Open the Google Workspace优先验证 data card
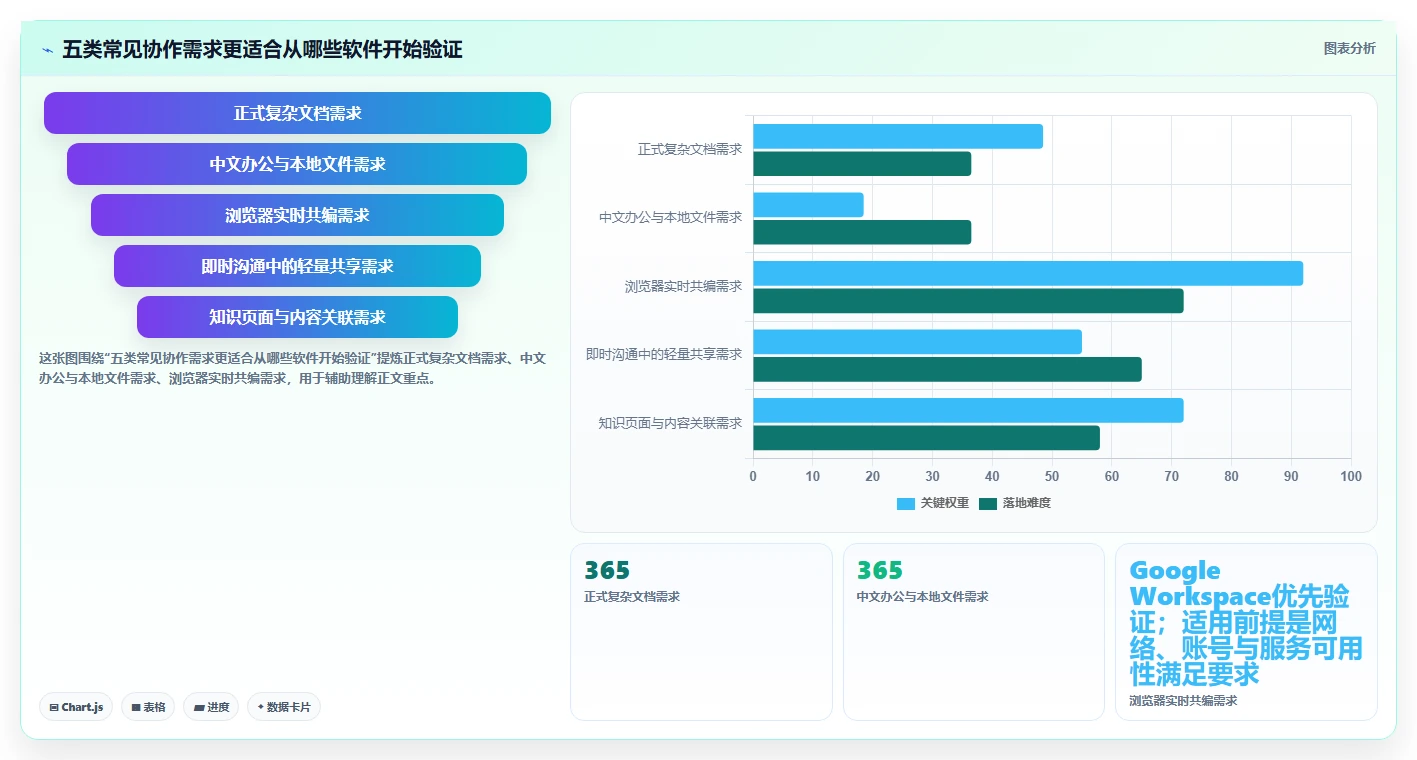The image size is (1417, 760). (1246, 632)
